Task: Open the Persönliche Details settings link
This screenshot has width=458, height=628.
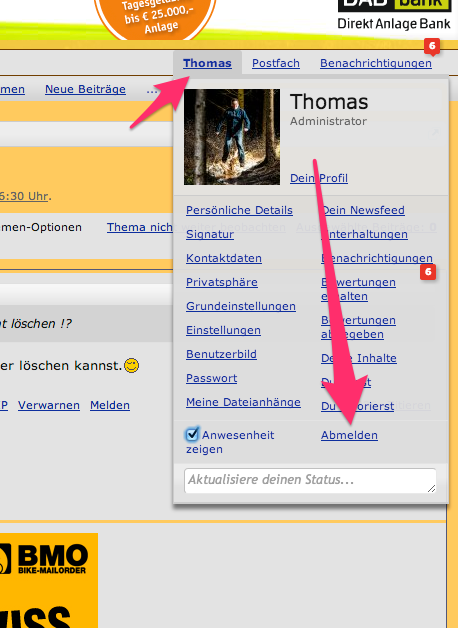Action: (x=239, y=210)
